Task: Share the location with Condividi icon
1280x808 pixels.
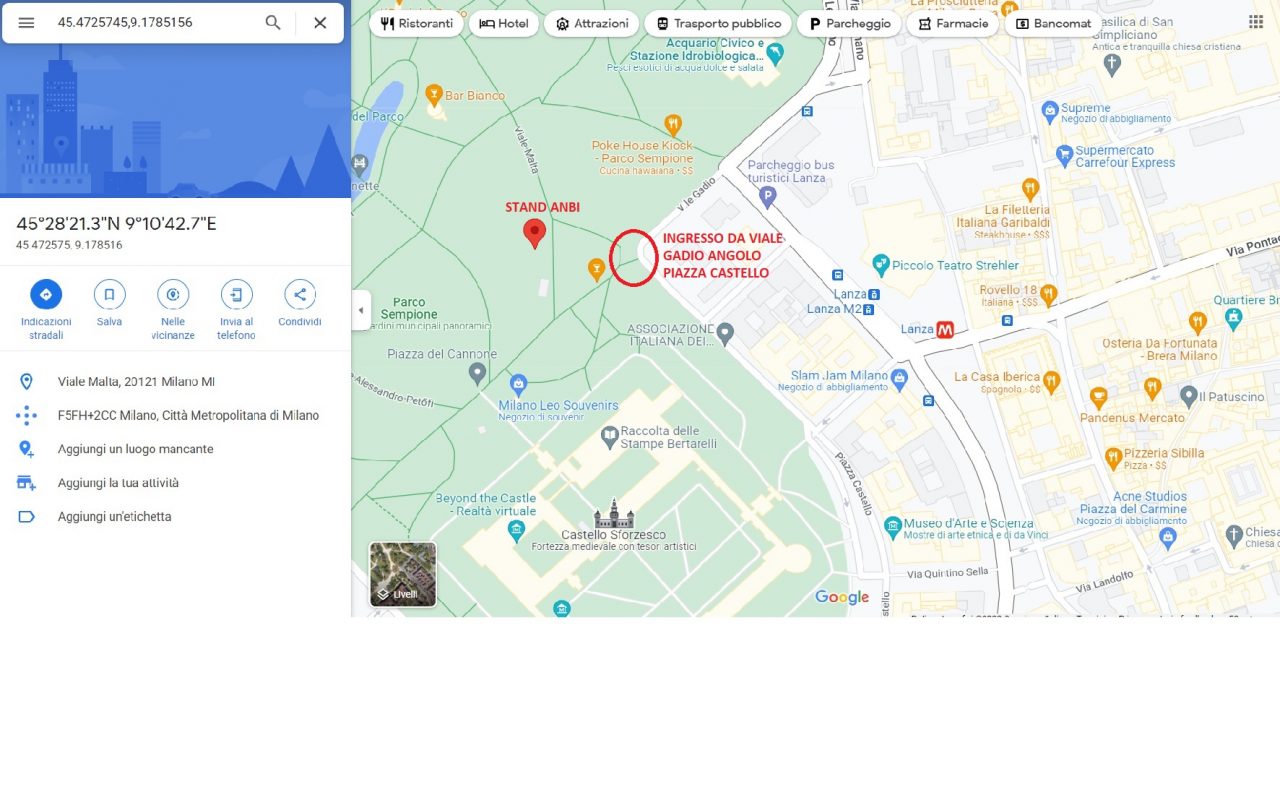Action: click(300, 294)
